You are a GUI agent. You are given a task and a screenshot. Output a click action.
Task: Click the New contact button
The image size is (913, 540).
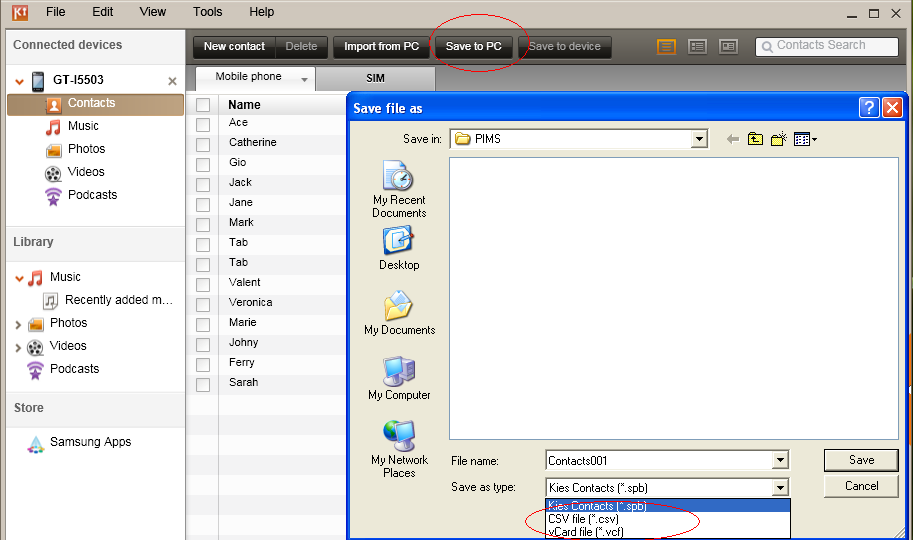coord(234,47)
